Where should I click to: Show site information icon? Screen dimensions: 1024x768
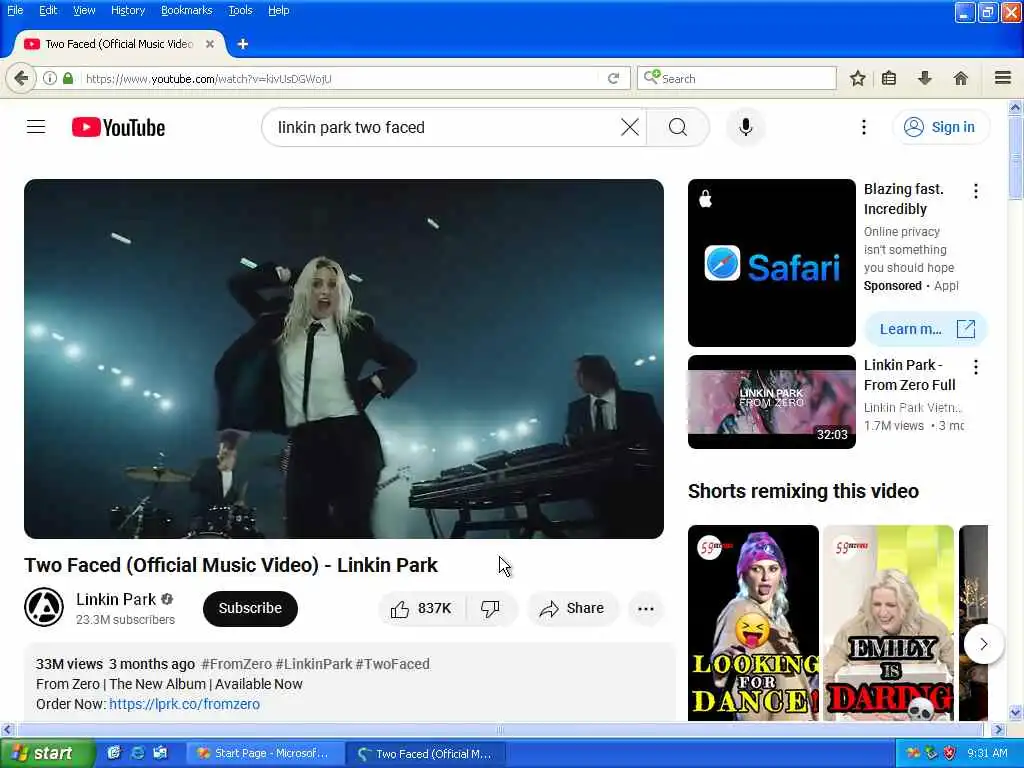click(x=50, y=78)
